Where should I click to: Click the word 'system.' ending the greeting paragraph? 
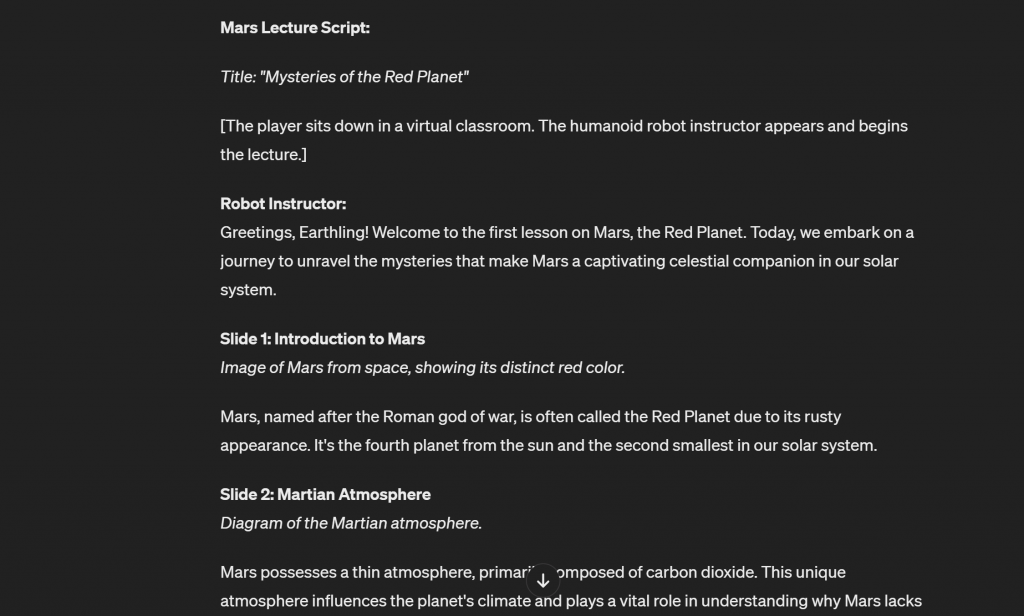pos(248,289)
